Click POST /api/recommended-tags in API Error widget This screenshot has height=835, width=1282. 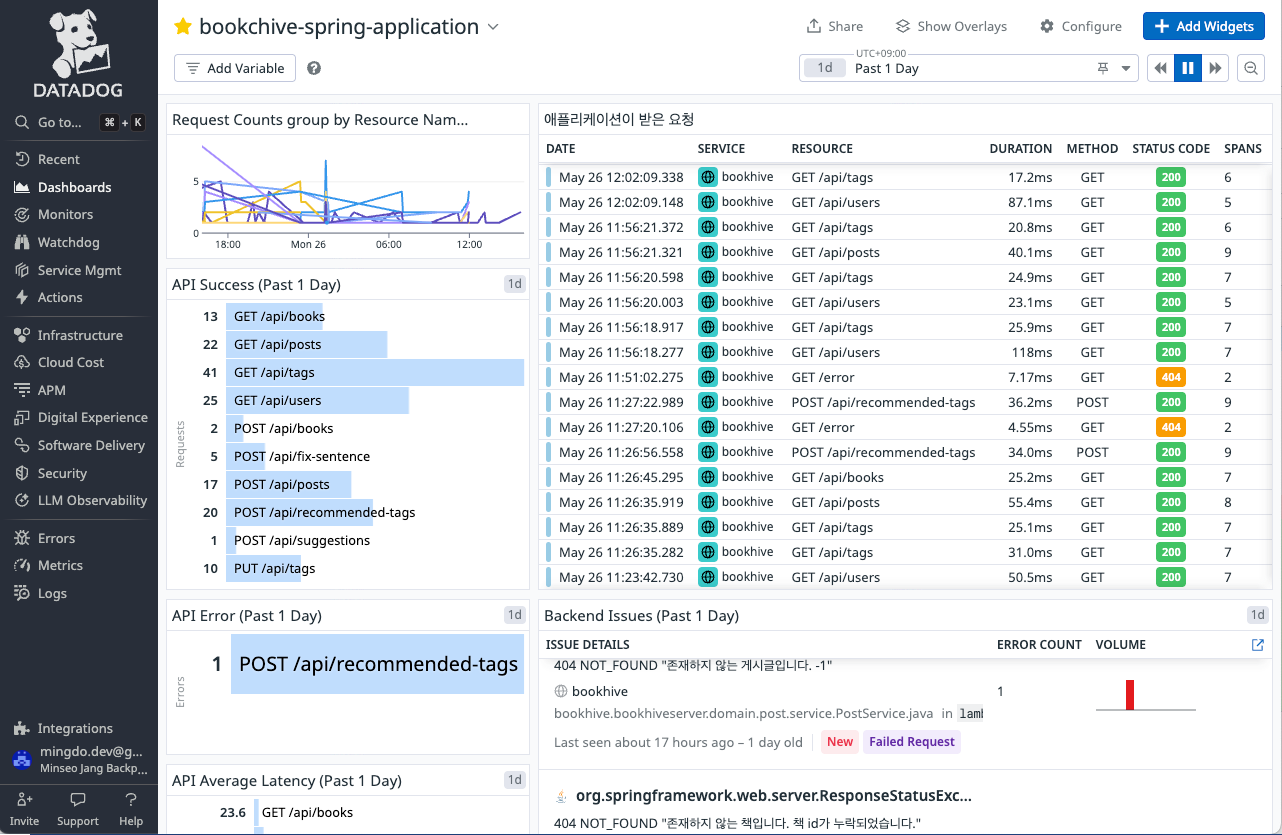pyautogui.click(x=378, y=664)
